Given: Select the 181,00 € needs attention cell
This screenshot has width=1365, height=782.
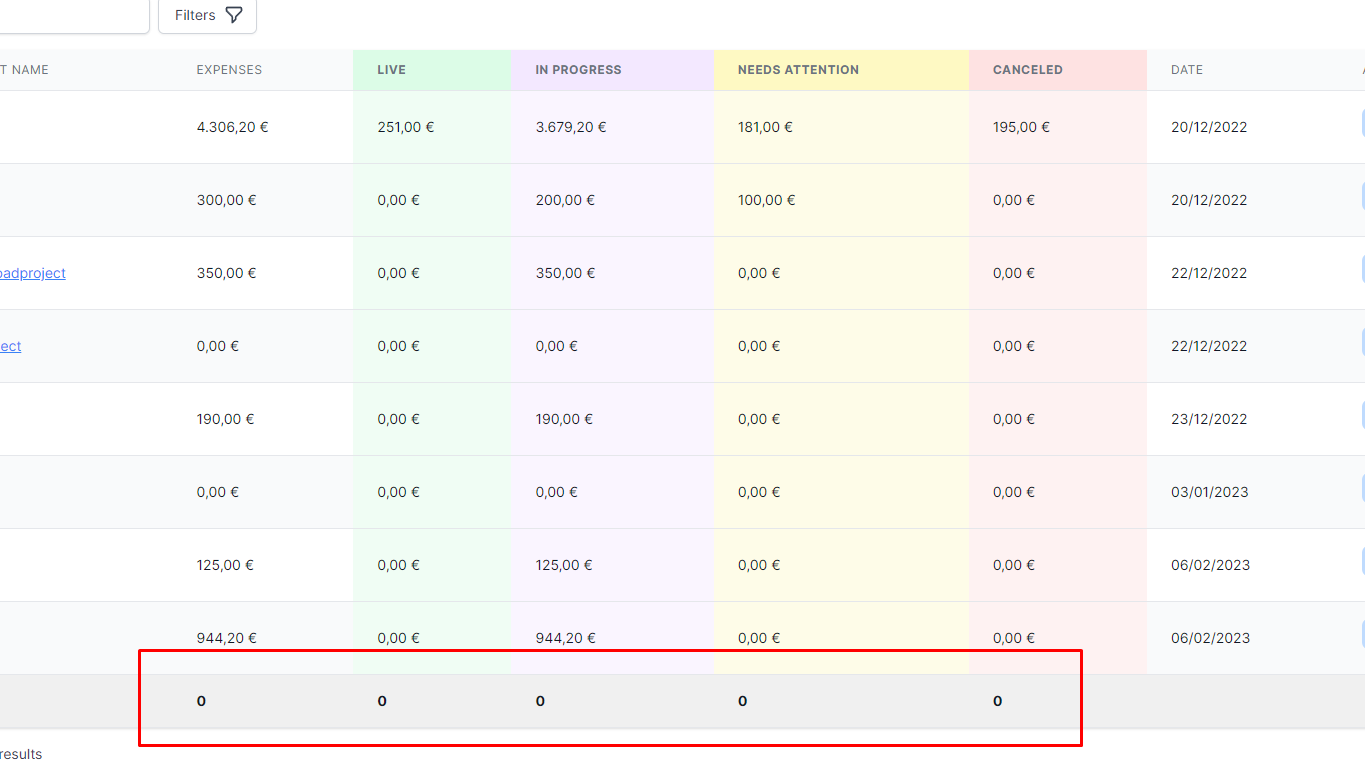Looking at the screenshot, I should (765, 127).
